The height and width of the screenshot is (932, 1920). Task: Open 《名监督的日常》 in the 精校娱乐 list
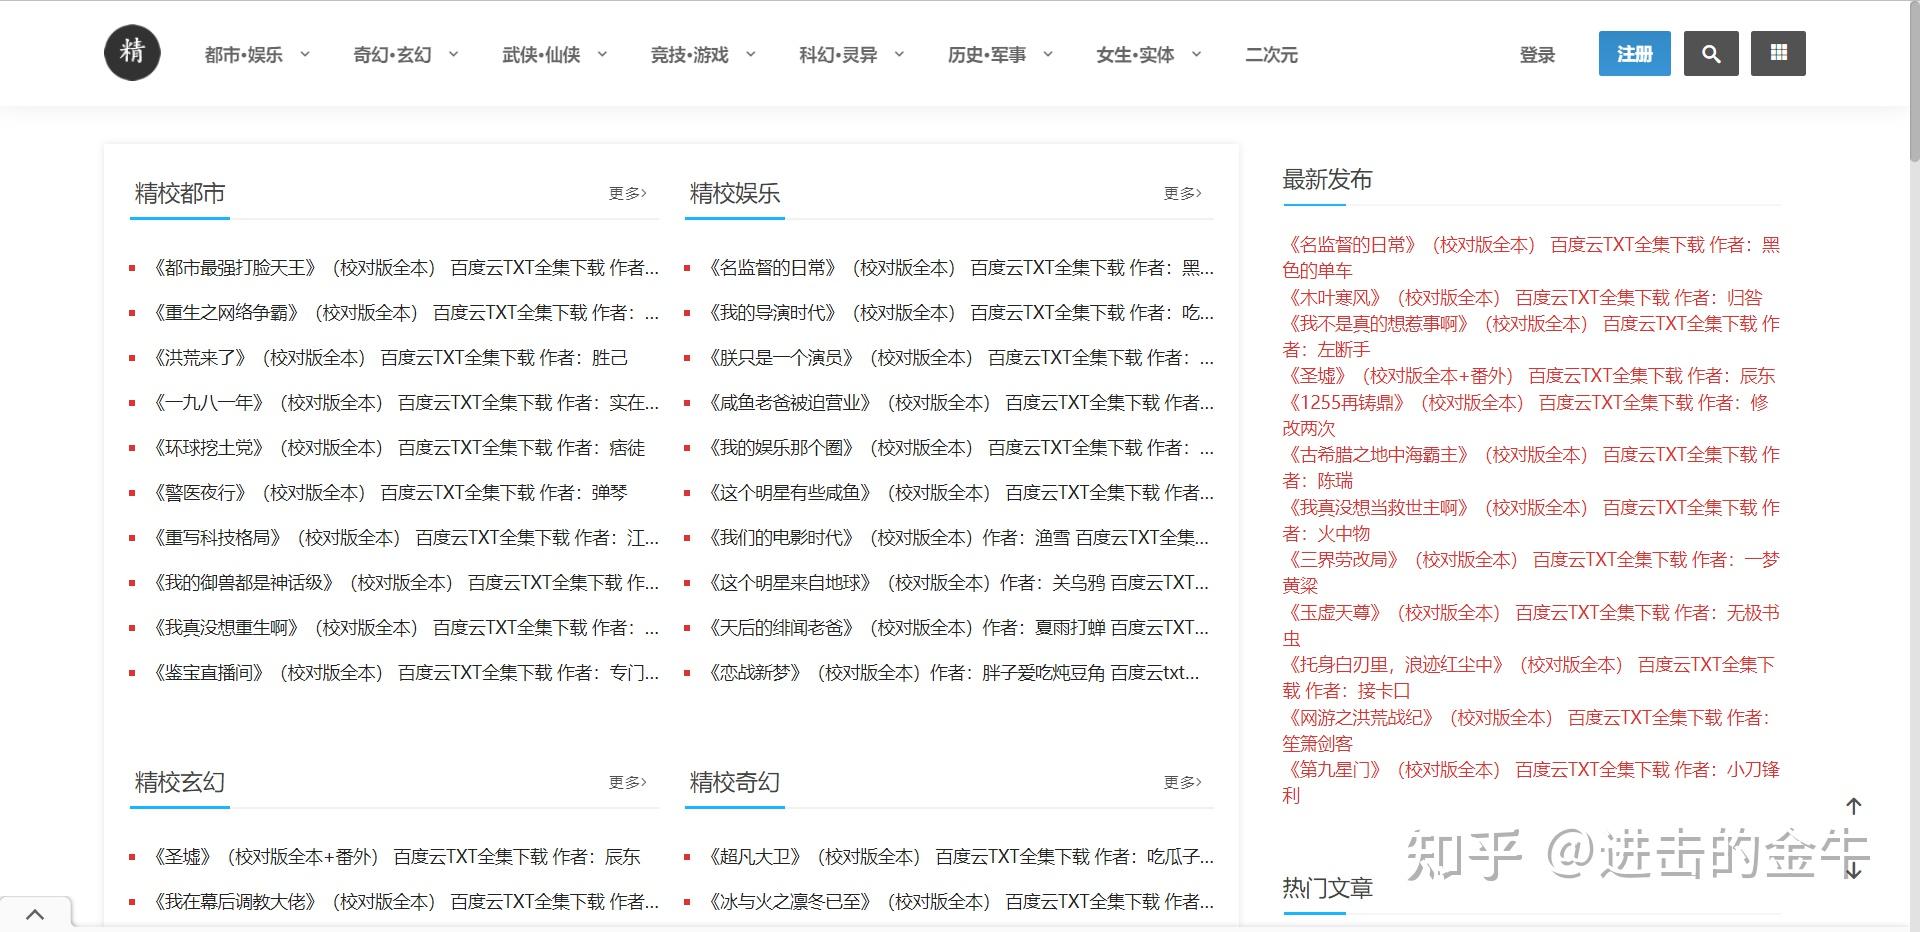959,268
